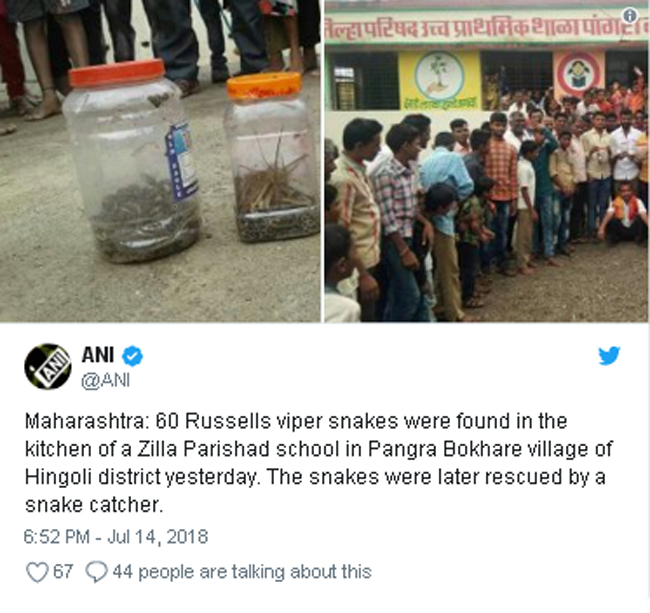Screen dimensions: 650x613
Task: Click the tweet text about Russells vipers
Action: [x=318, y=463]
